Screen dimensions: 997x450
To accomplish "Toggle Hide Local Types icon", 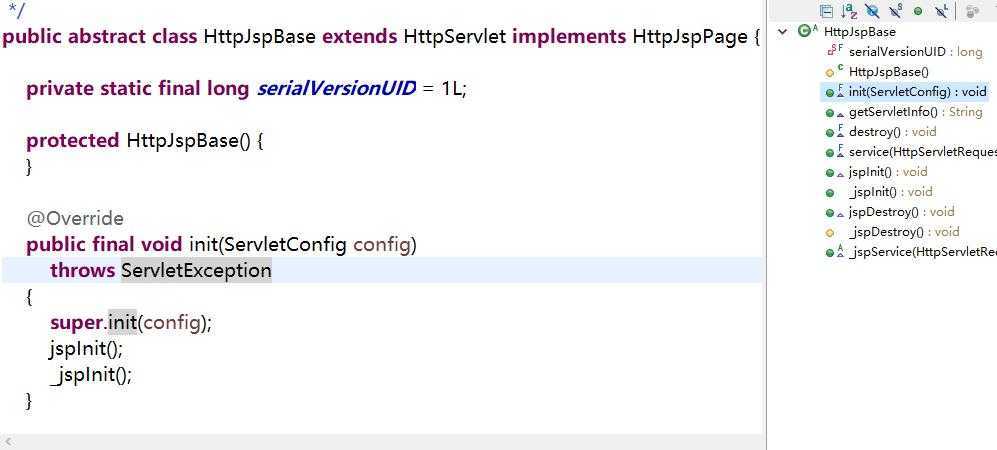I will tap(942, 10).
